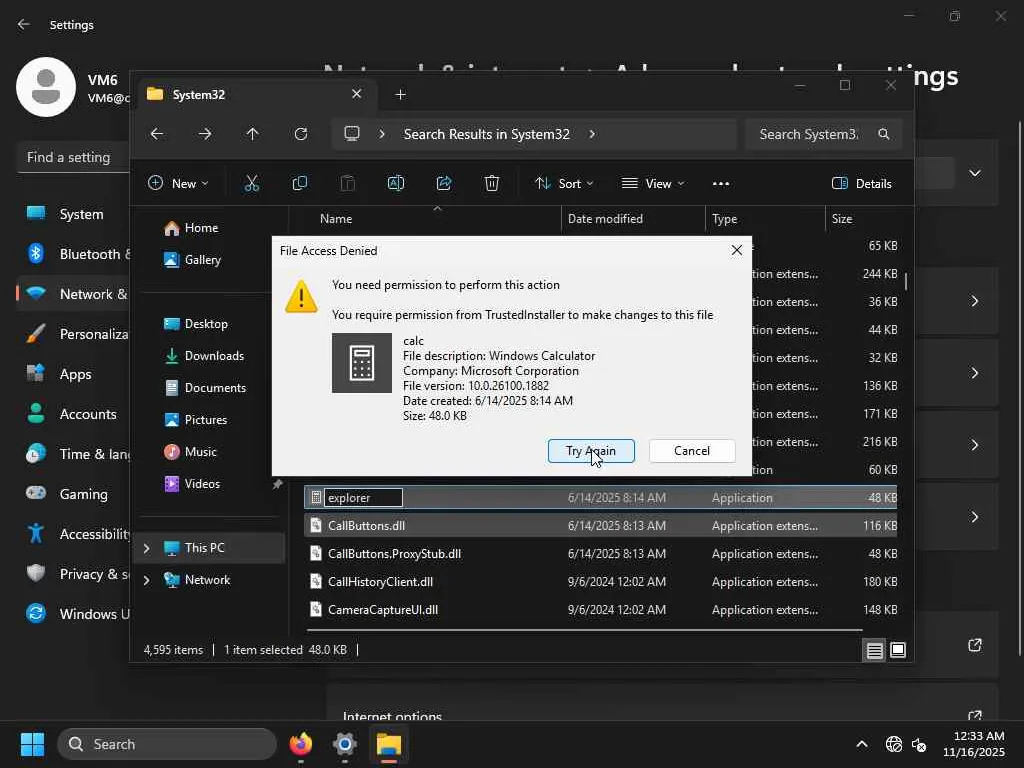1024x768 pixels.
Task: Click Explorer horizontal scrollbar
Action: [x=584, y=630]
